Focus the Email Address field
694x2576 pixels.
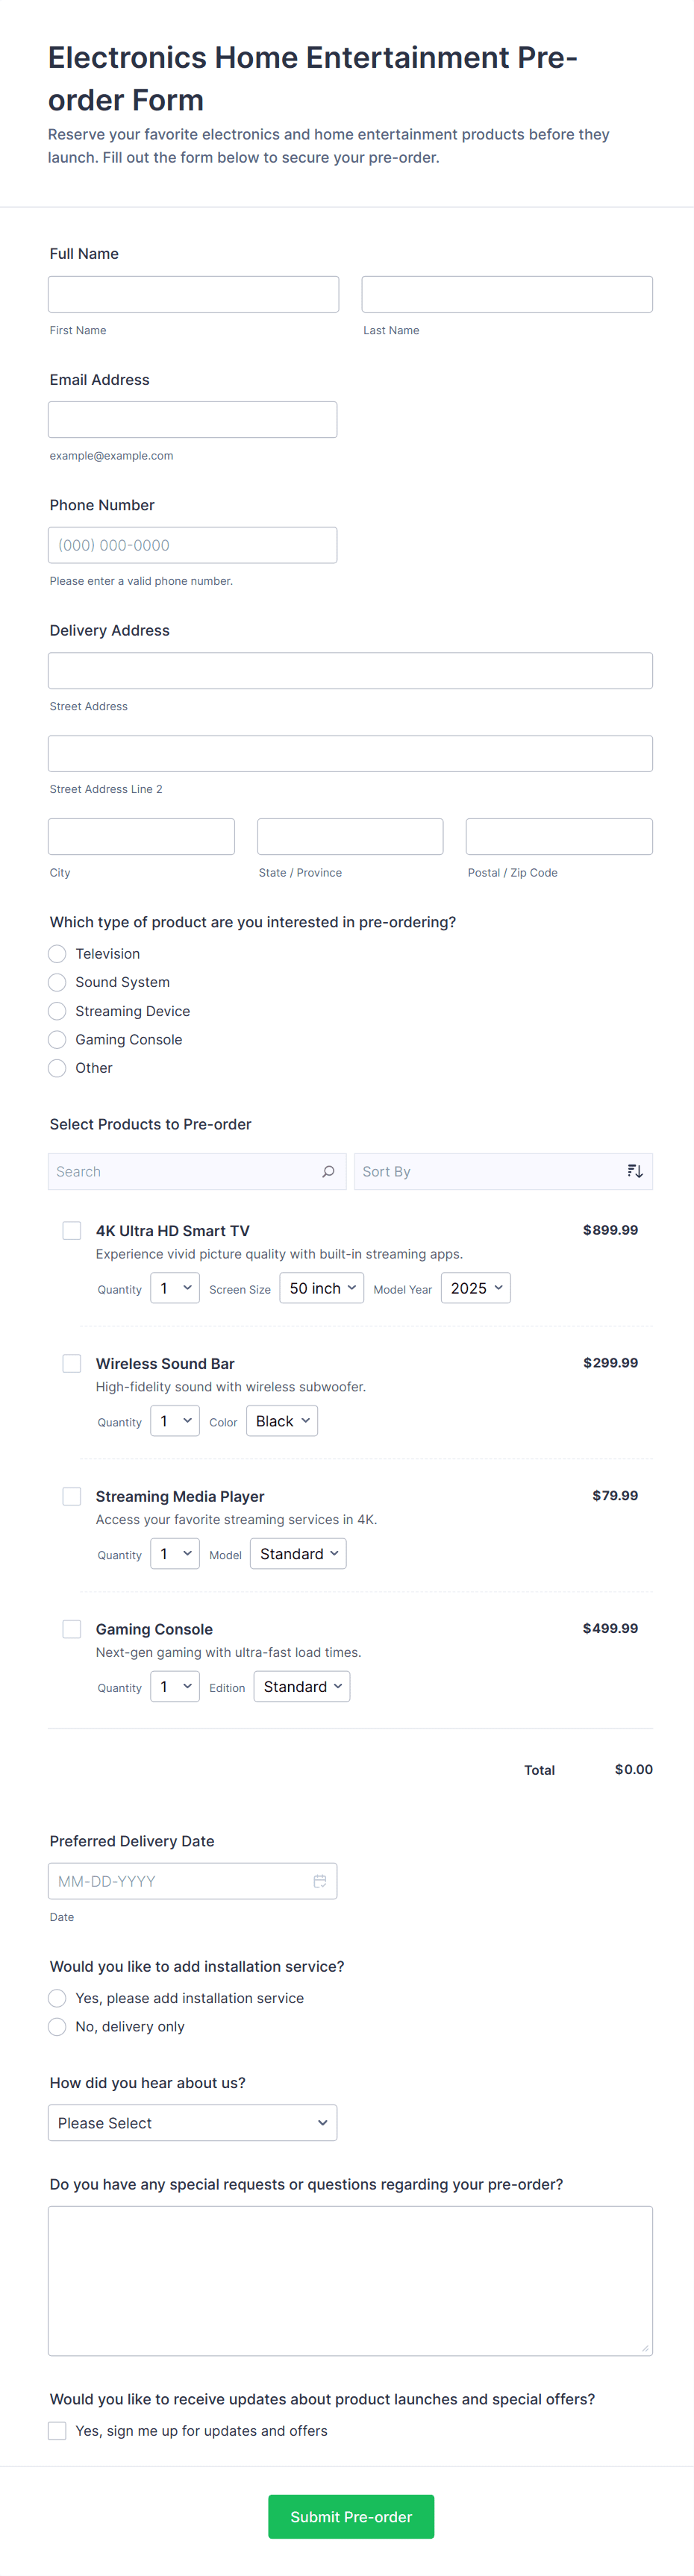[x=192, y=420]
